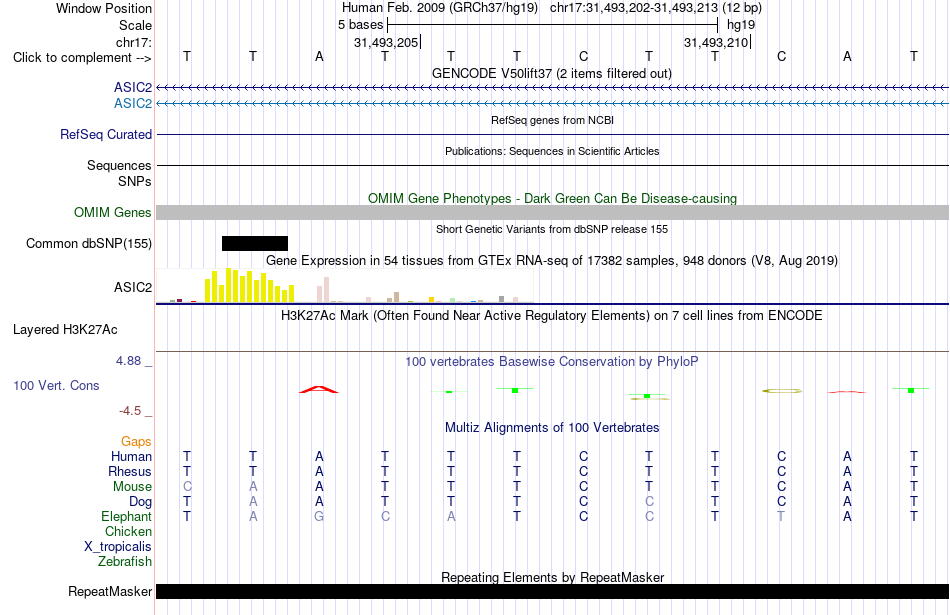Click the black dbSNP variant item
Viewport: 950px width, 615px height.
(254, 244)
